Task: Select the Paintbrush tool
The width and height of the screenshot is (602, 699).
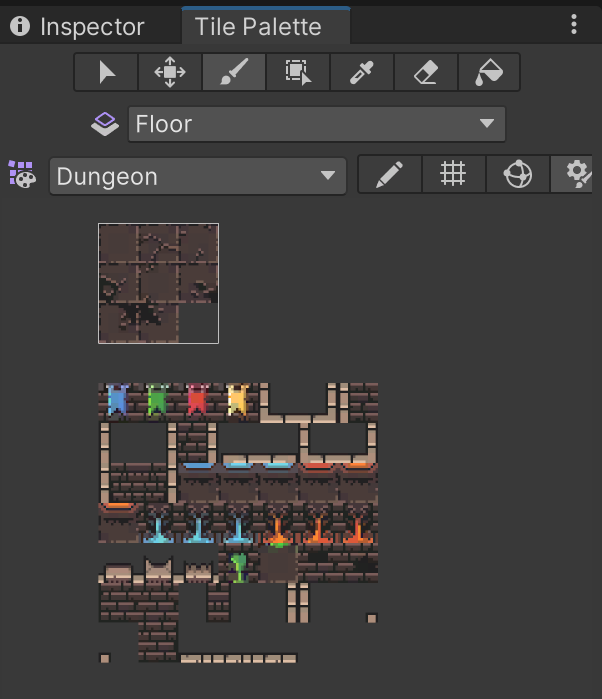Action: coord(234,72)
